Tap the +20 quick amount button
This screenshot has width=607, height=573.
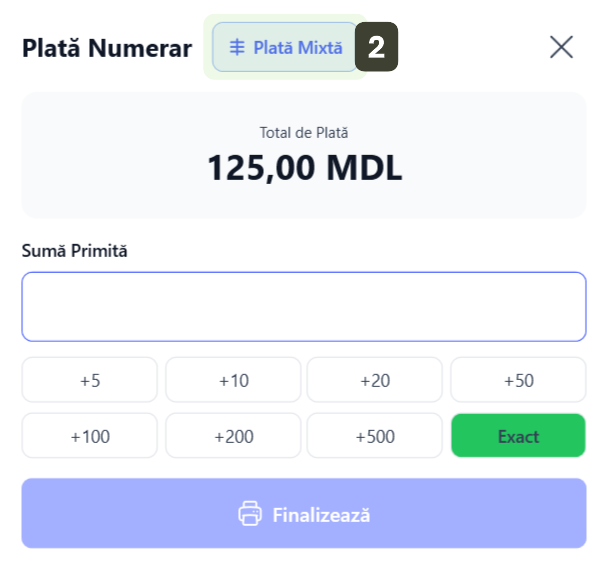pos(375,380)
